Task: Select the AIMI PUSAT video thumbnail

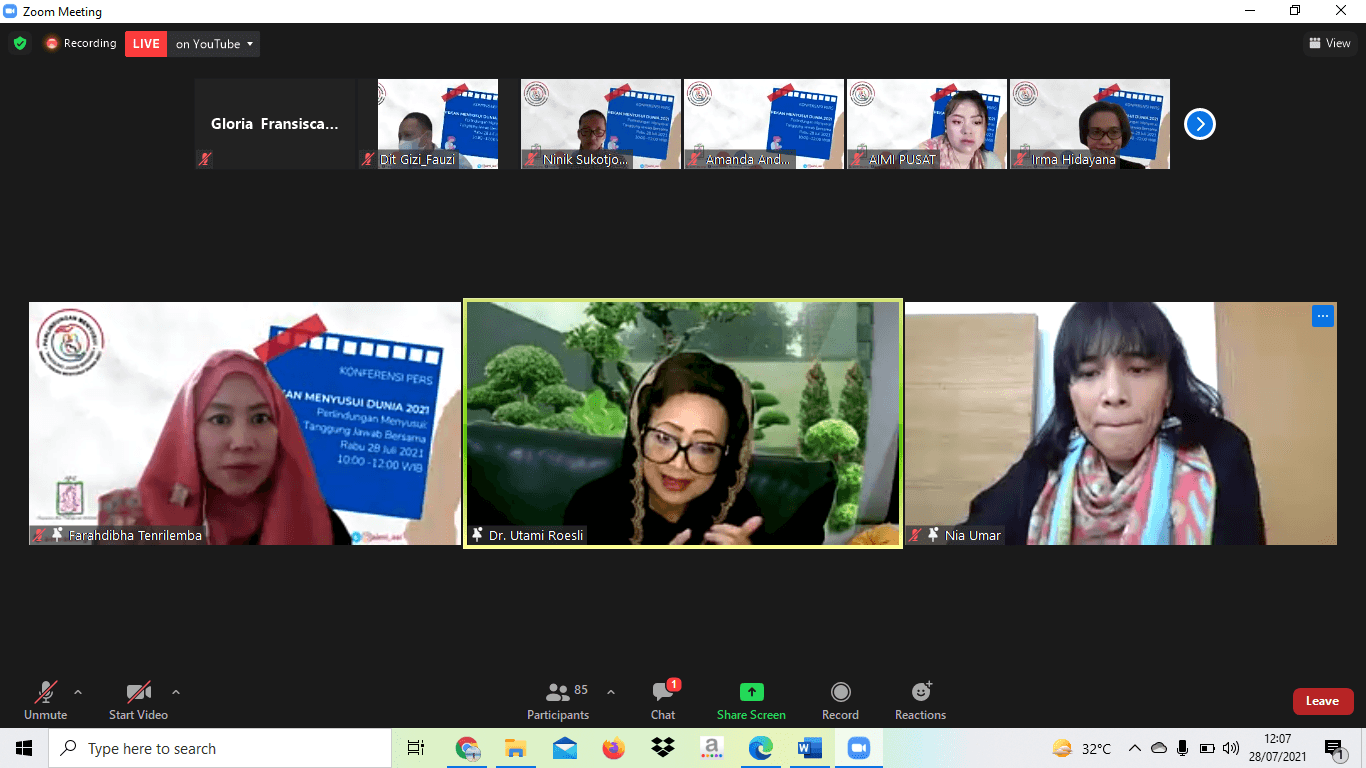Action: click(x=927, y=124)
